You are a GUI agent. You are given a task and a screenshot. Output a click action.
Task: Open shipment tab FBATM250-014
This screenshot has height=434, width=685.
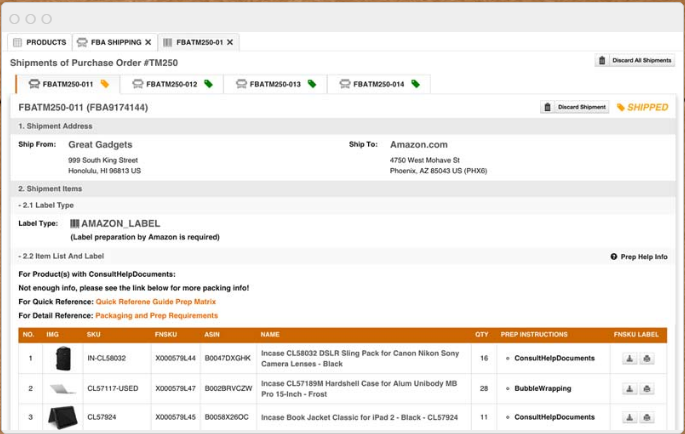[x=379, y=84]
